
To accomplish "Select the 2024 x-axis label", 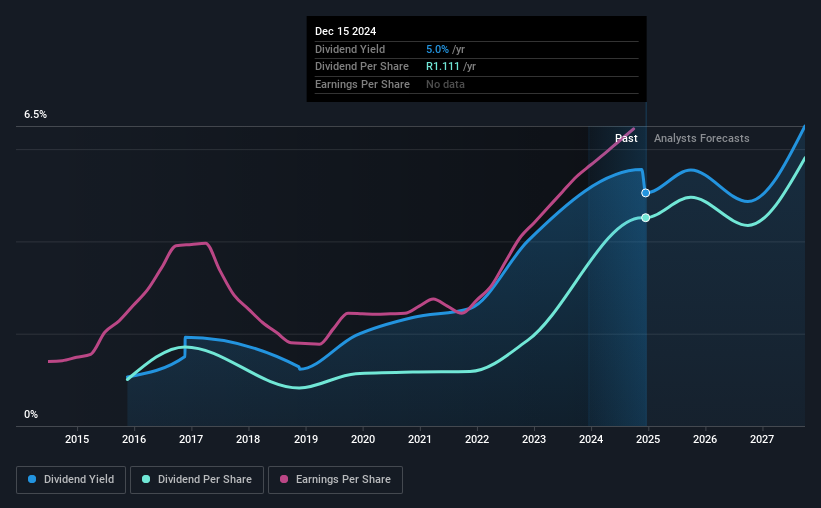I will pyautogui.click(x=591, y=439).
